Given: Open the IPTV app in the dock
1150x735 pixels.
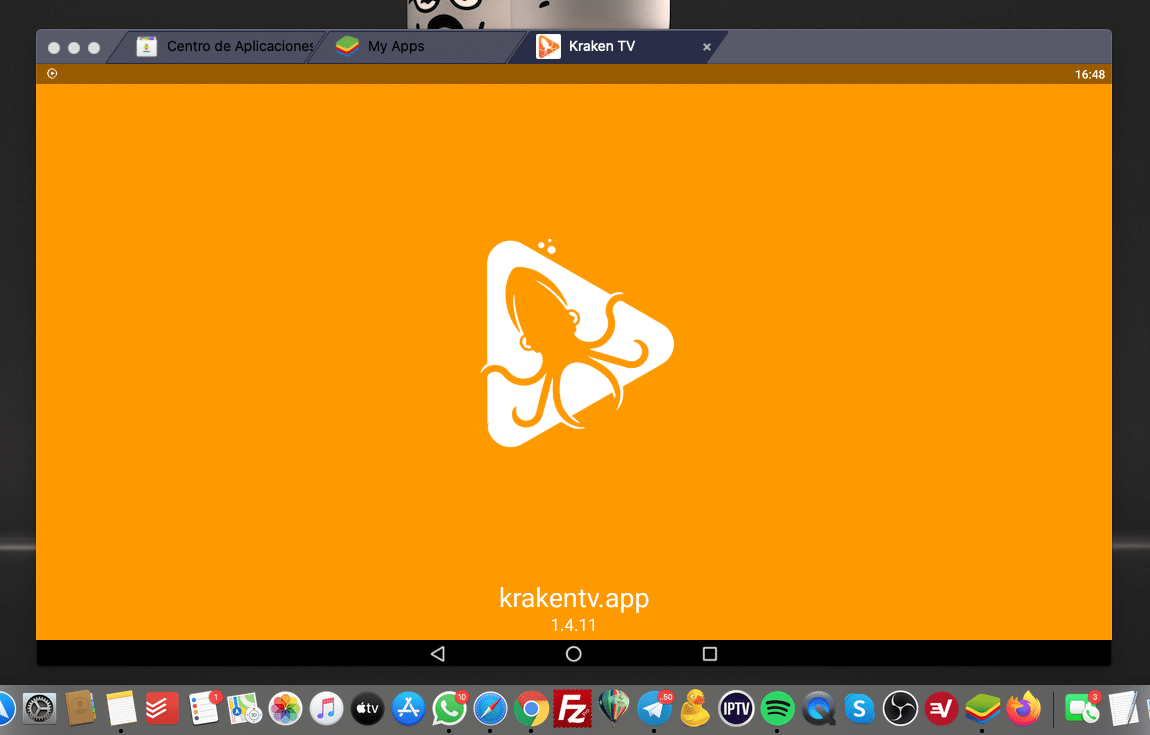Looking at the screenshot, I should (x=736, y=709).
